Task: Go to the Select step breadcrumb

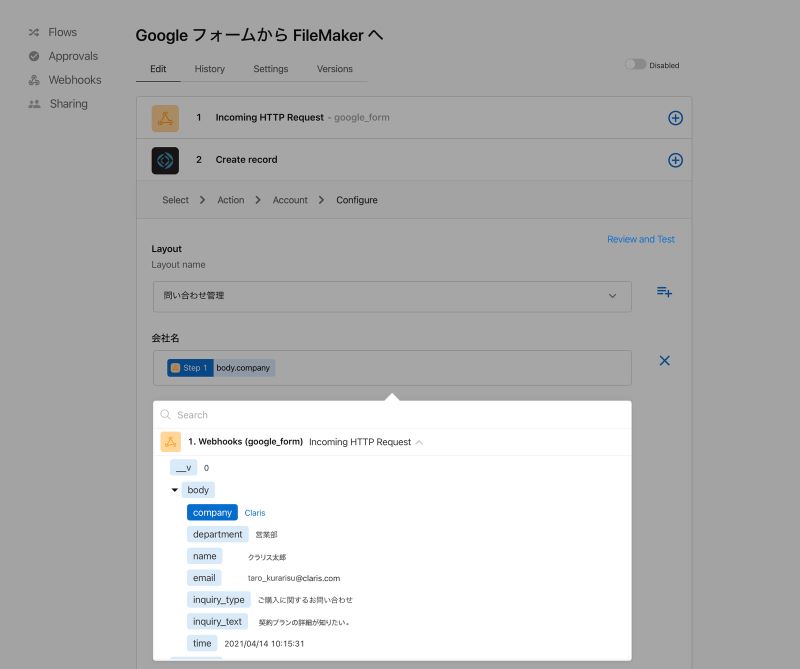Action: [x=176, y=200]
